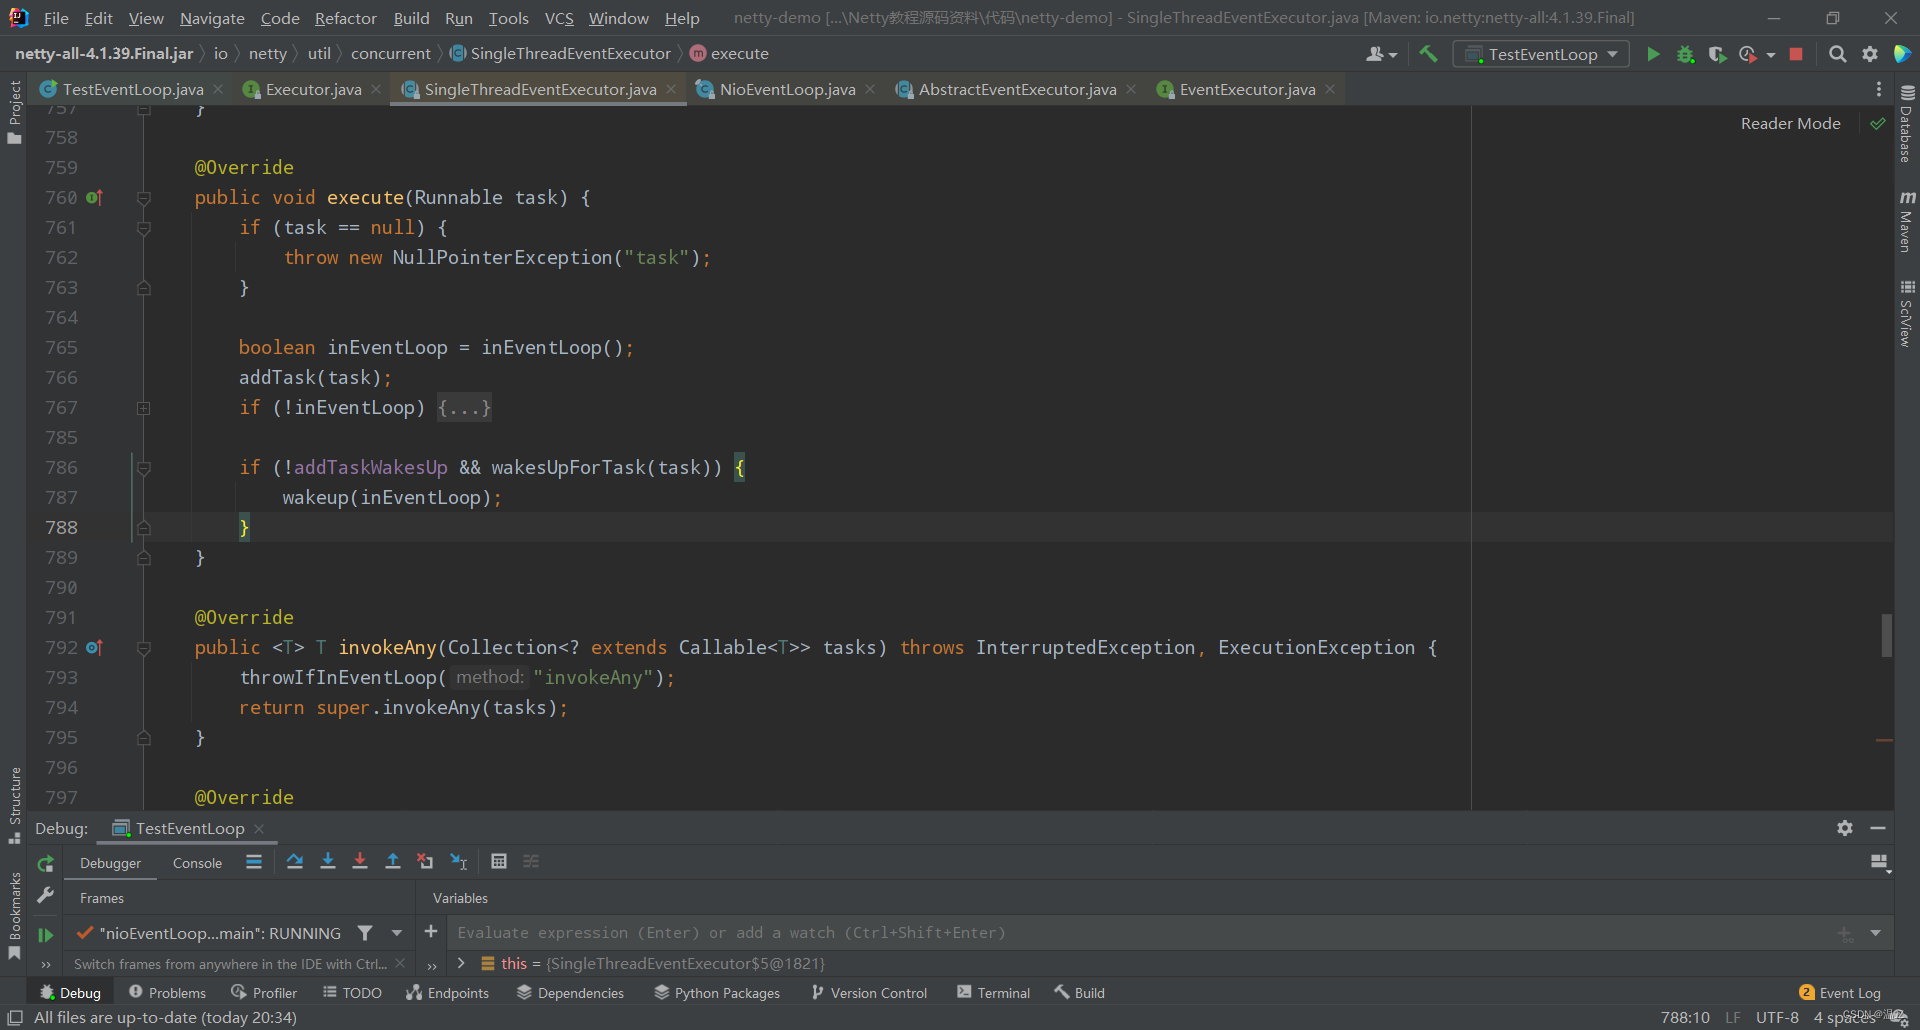Screen dimensions: 1920x1030
Task: Open the Problems tool window
Action: pyautogui.click(x=167, y=993)
